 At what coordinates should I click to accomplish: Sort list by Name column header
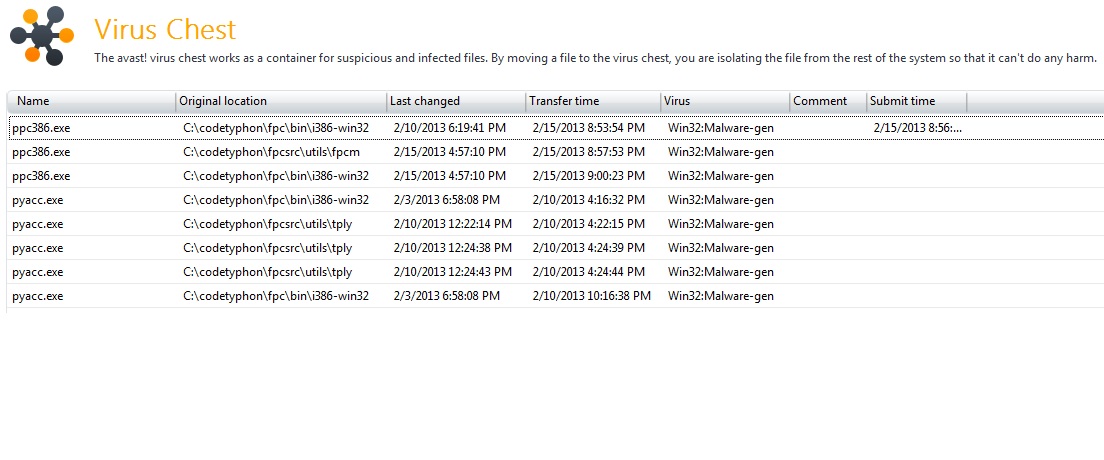[x=92, y=101]
